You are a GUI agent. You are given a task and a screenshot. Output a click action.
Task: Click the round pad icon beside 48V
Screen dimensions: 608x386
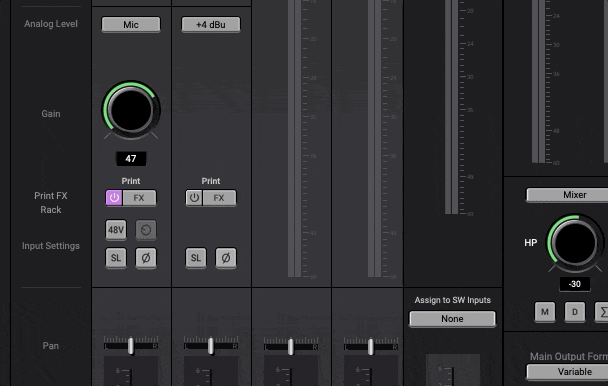146,230
